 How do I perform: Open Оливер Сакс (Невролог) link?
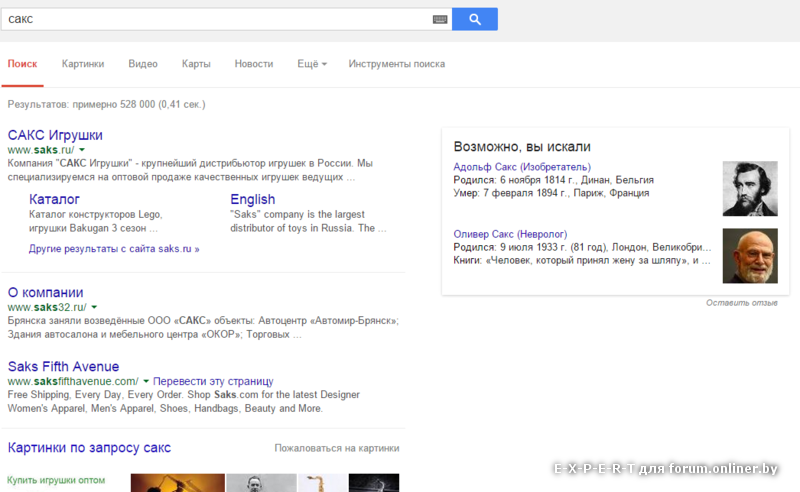coord(510,234)
